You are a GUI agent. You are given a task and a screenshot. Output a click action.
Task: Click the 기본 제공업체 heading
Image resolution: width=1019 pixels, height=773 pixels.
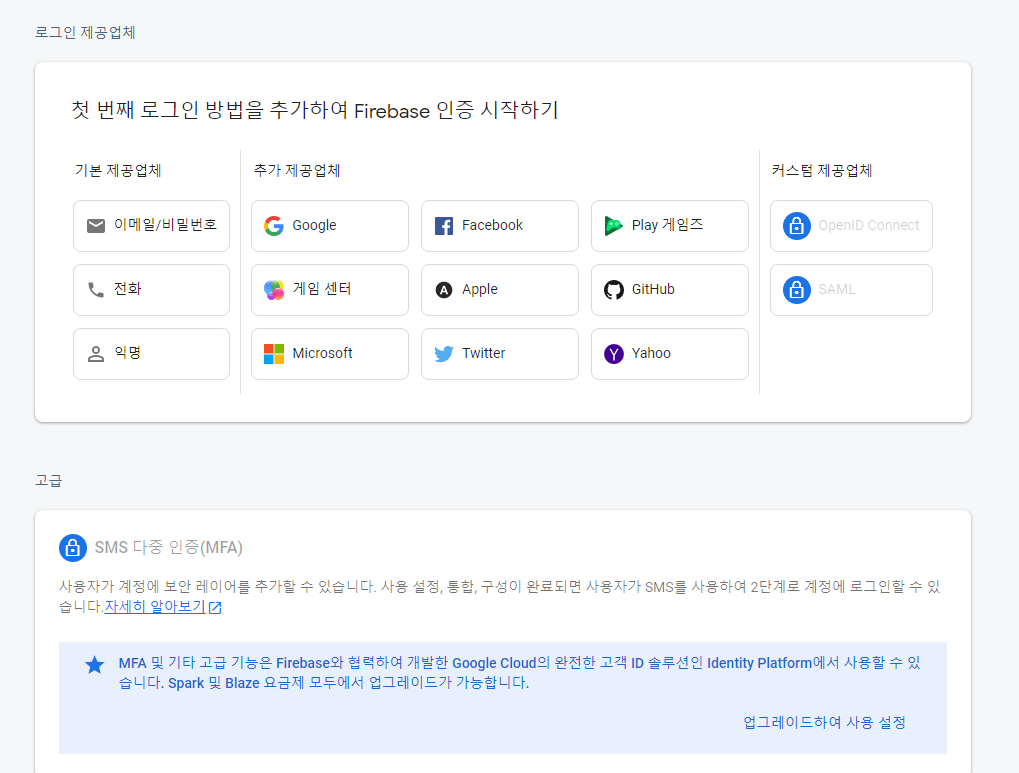(x=118, y=170)
